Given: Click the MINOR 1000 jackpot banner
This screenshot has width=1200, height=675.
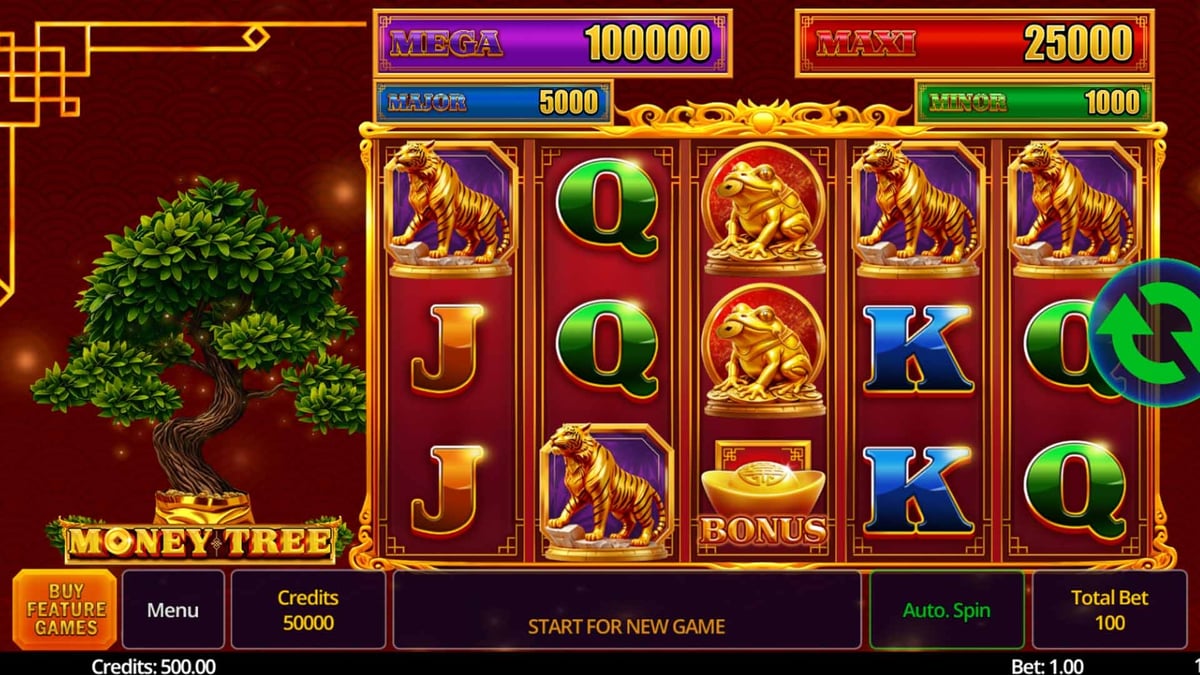Looking at the screenshot, I should point(1034,102).
